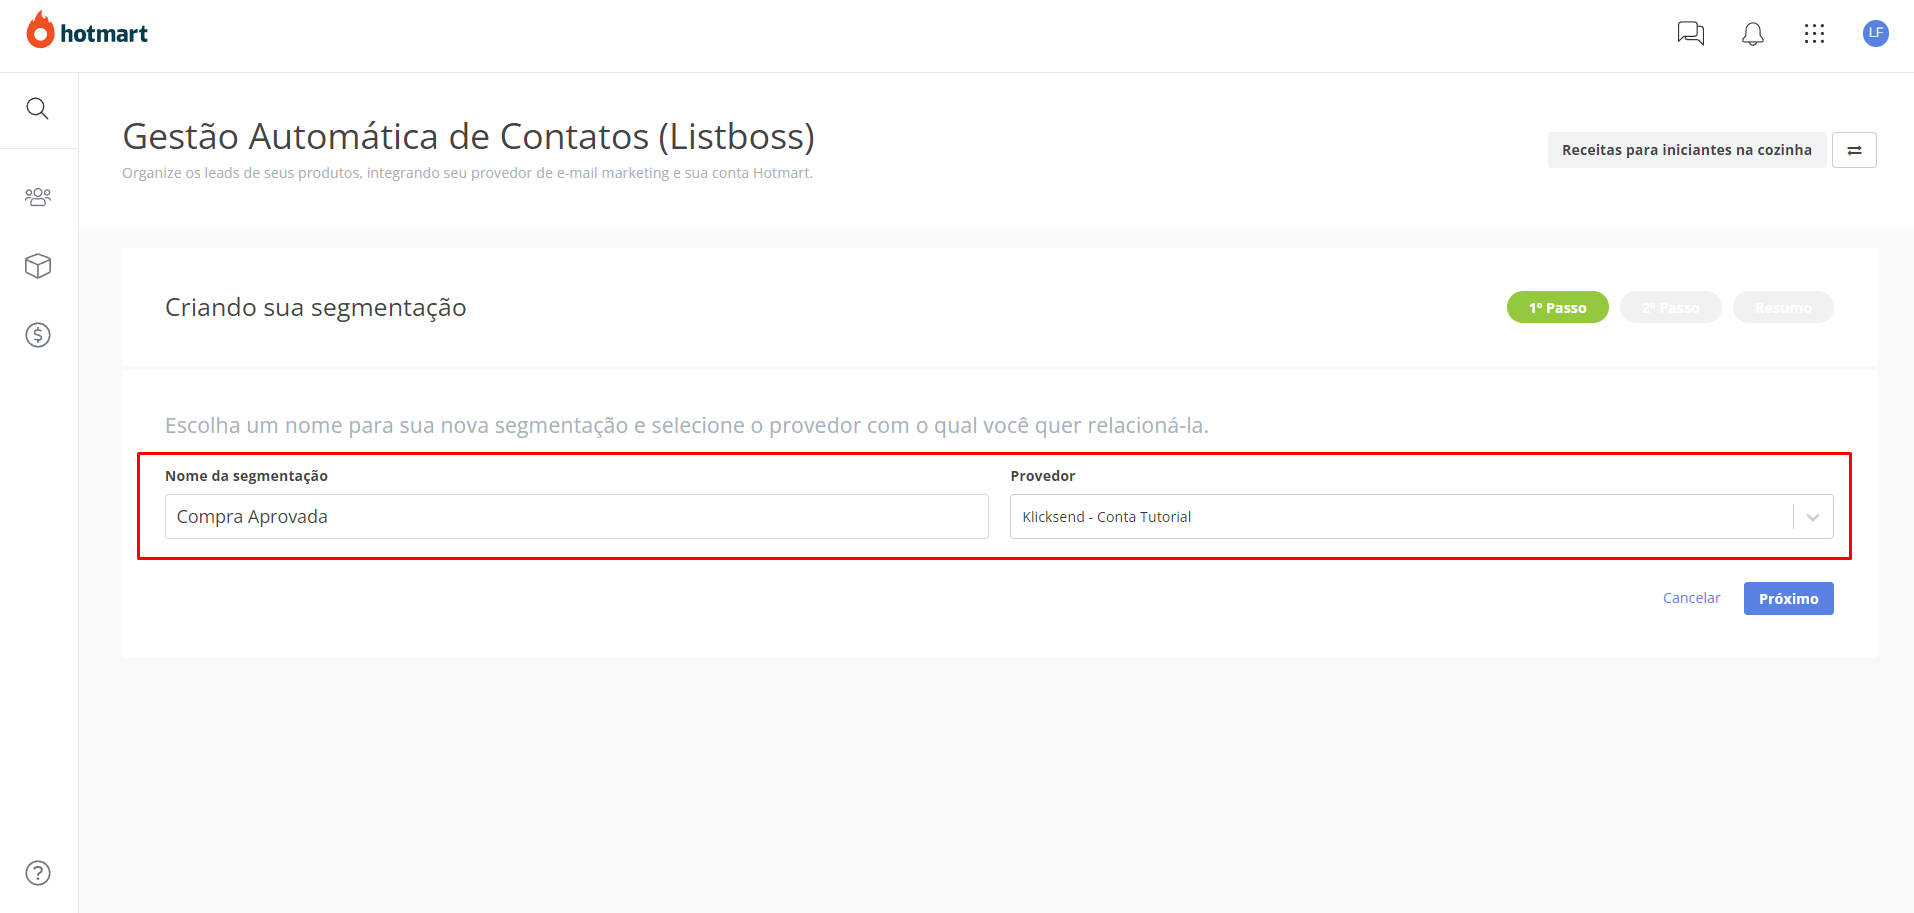
Task: Click the Próximo button
Action: coord(1788,598)
